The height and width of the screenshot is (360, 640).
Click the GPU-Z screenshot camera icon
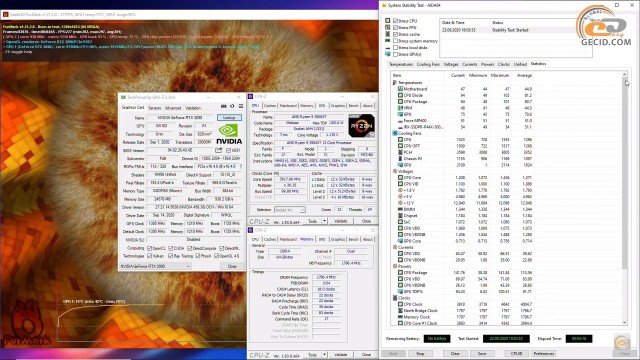(x=224, y=106)
